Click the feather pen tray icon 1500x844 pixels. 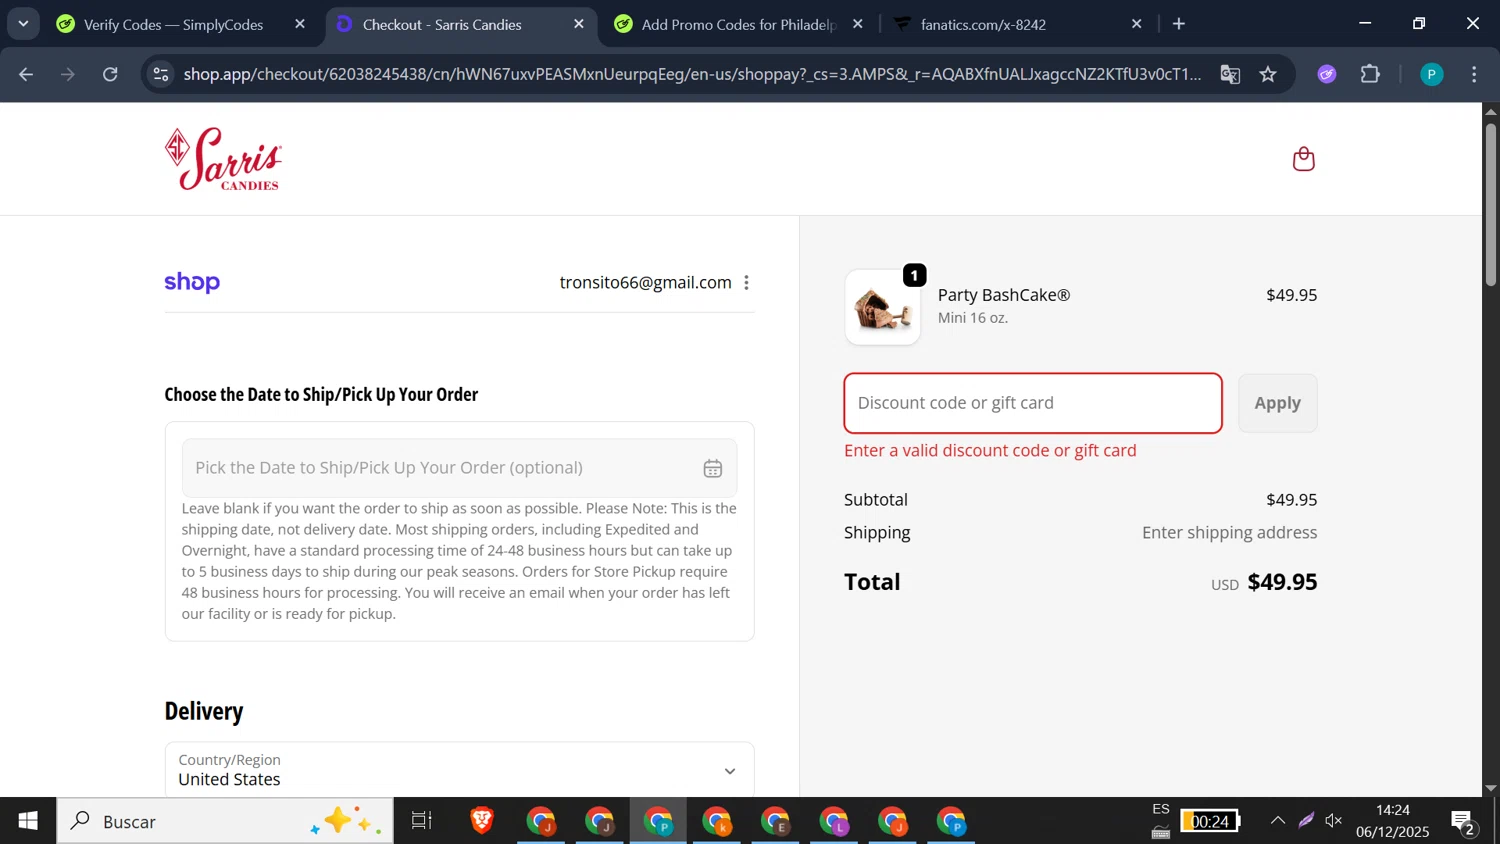(1306, 821)
